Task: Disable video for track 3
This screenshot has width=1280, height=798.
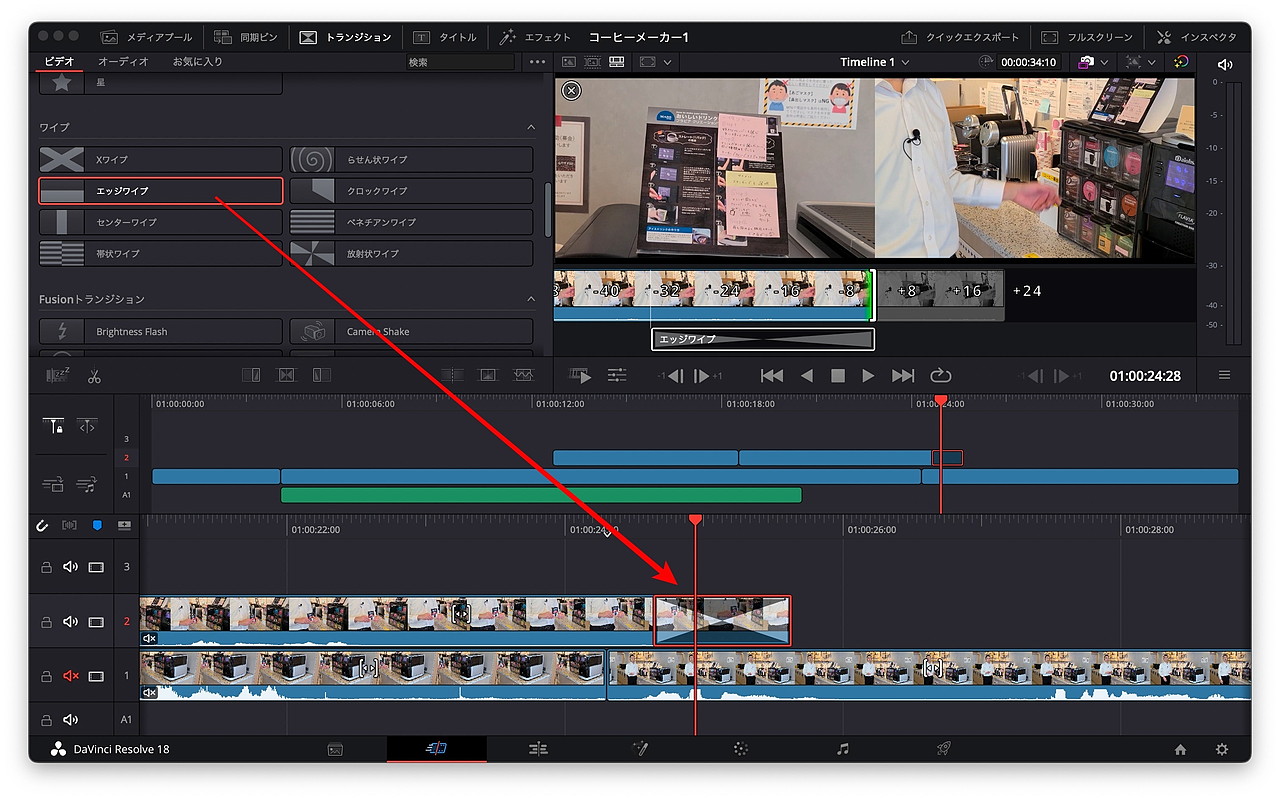Action: [96, 567]
